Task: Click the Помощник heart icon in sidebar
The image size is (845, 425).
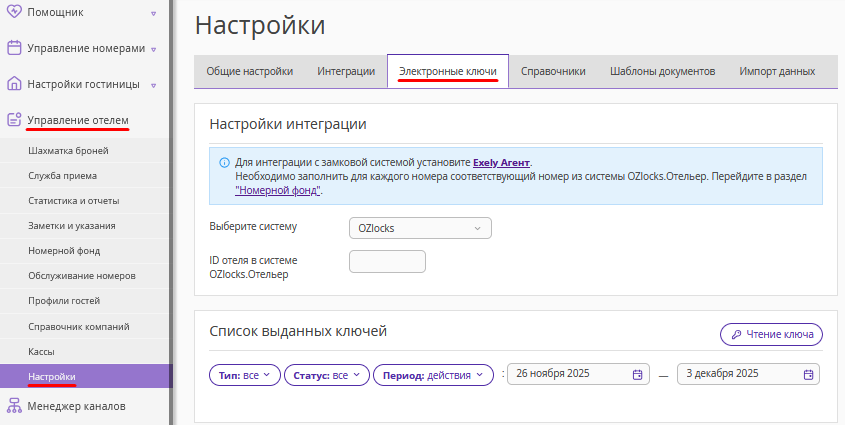Action: (x=14, y=13)
